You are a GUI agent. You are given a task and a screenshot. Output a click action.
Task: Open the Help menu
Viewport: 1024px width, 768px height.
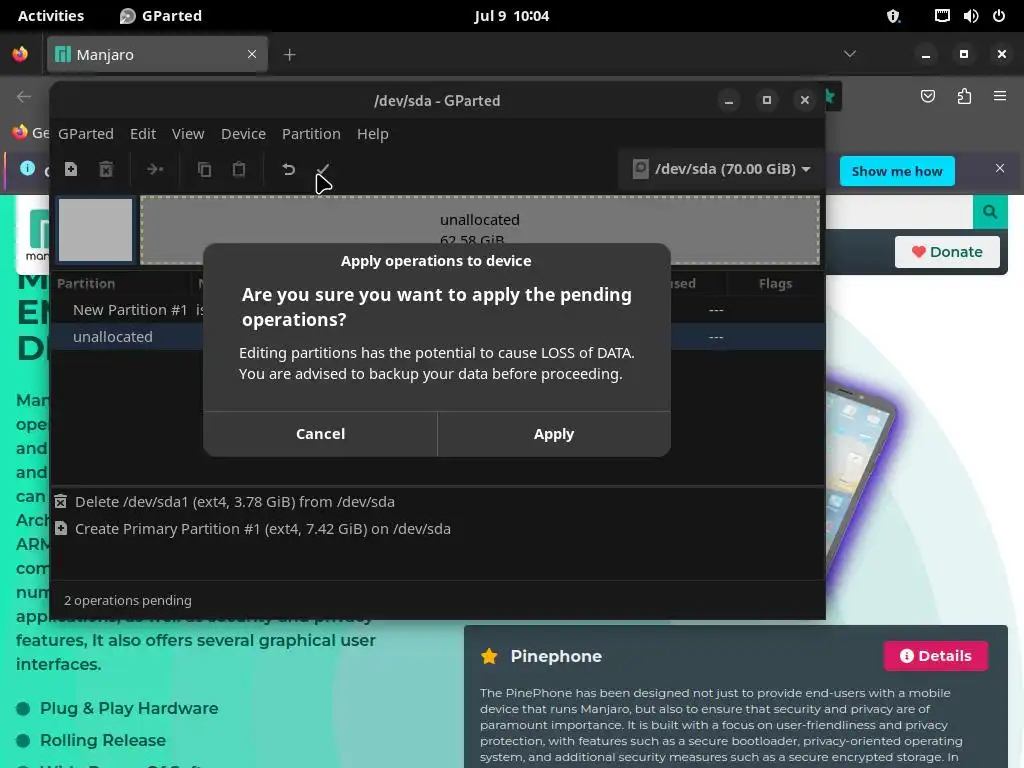click(x=373, y=134)
